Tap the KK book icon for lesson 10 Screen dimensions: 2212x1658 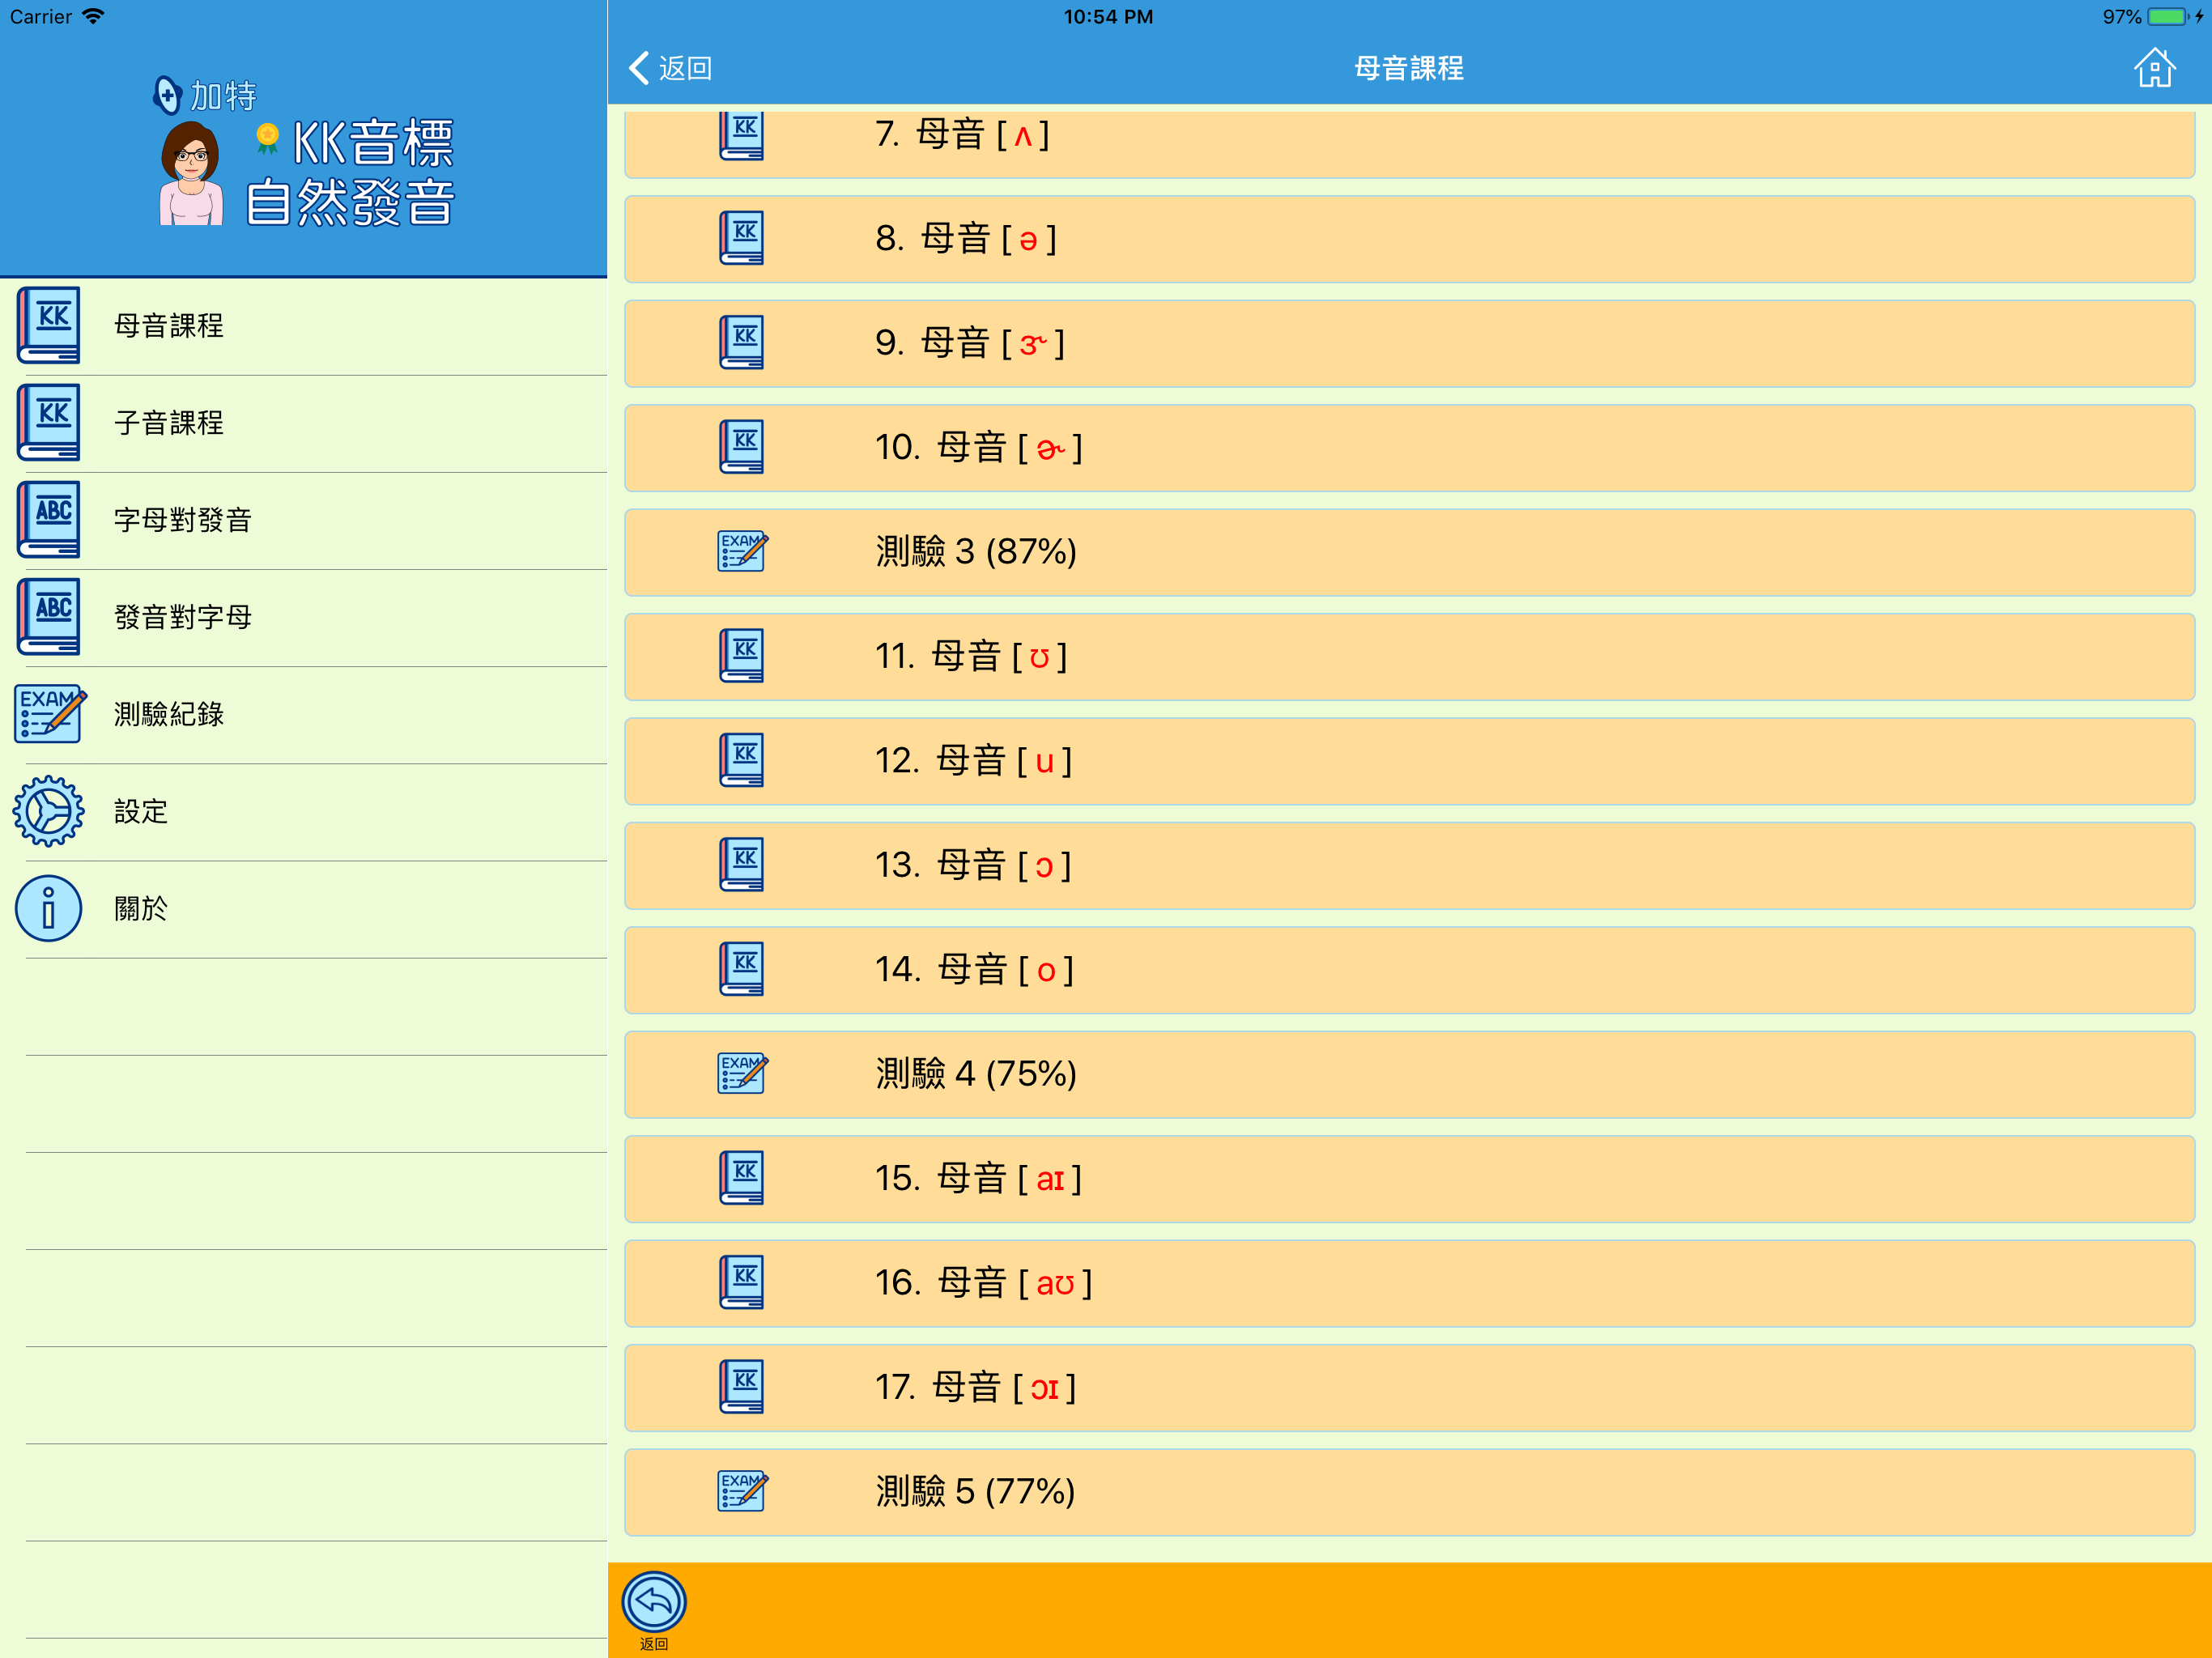pos(742,447)
